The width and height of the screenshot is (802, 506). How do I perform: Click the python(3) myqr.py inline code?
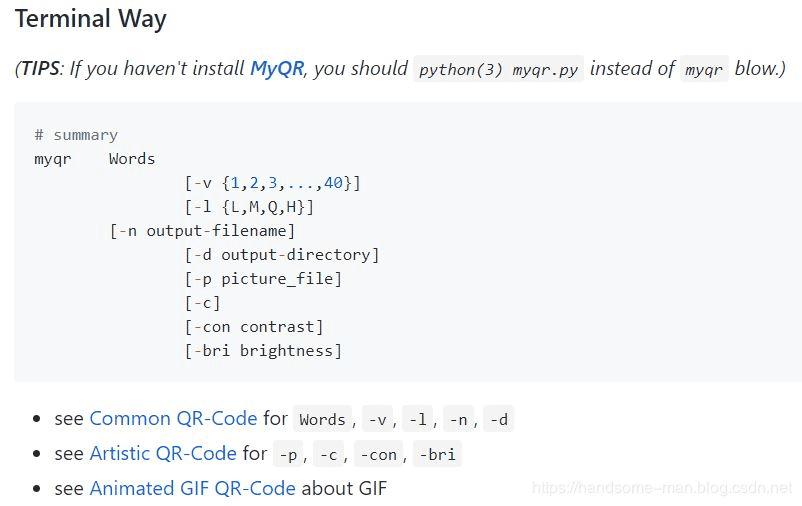coord(498,70)
